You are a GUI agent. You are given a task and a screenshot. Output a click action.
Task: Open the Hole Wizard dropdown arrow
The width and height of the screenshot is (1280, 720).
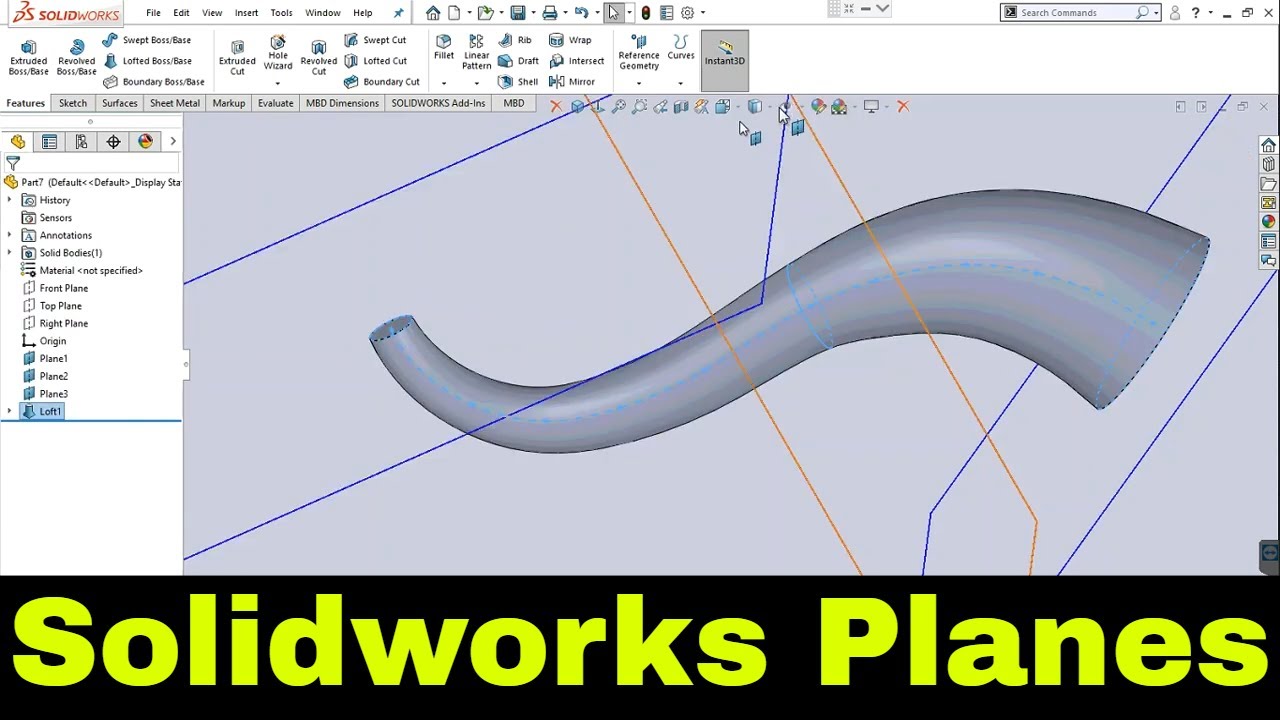click(278, 83)
